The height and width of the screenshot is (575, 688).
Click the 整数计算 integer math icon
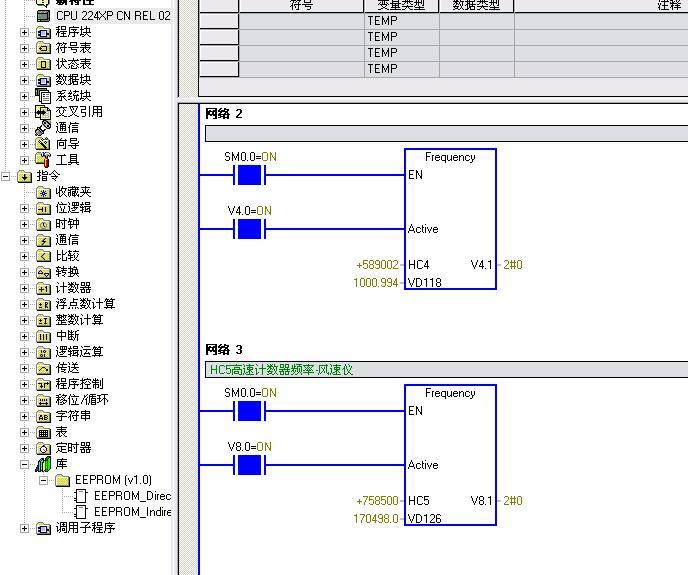click(x=43, y=320)
